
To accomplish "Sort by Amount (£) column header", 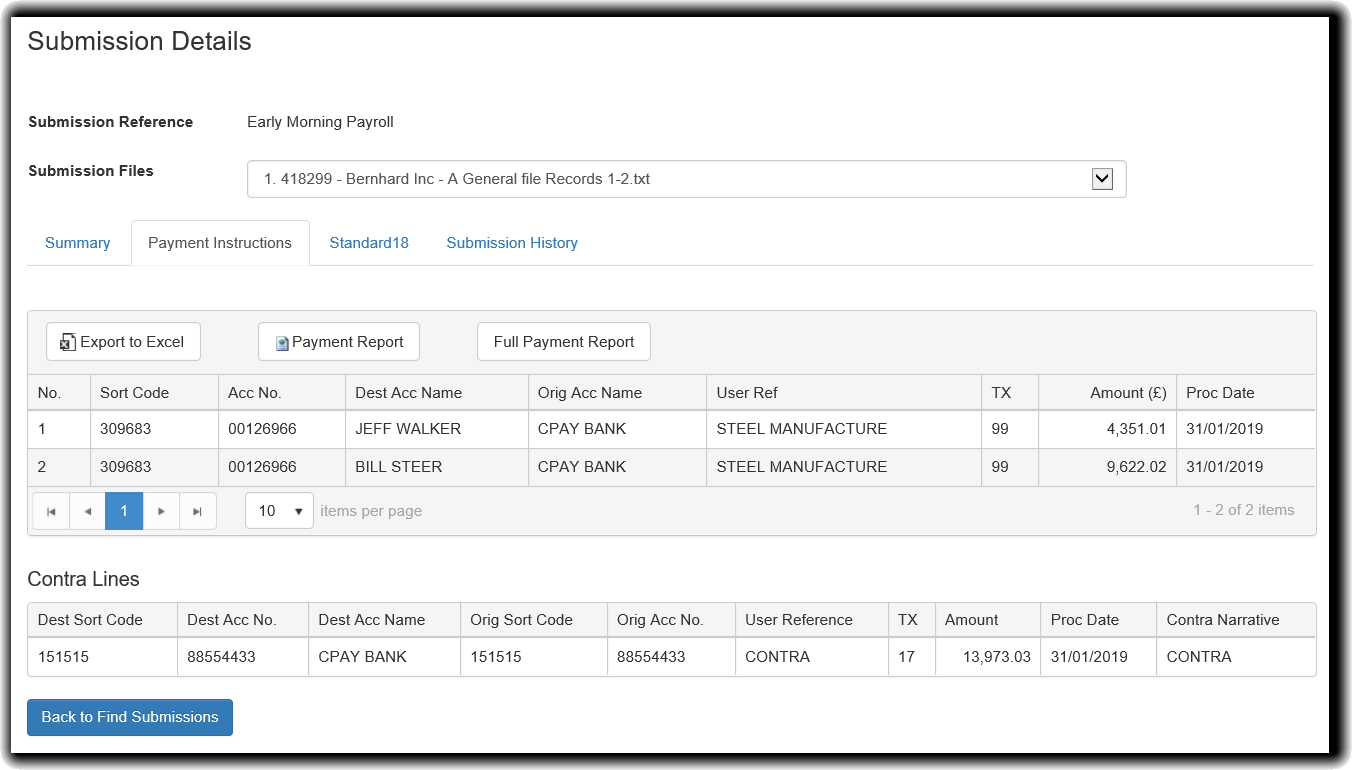I will pos(1128,393).
